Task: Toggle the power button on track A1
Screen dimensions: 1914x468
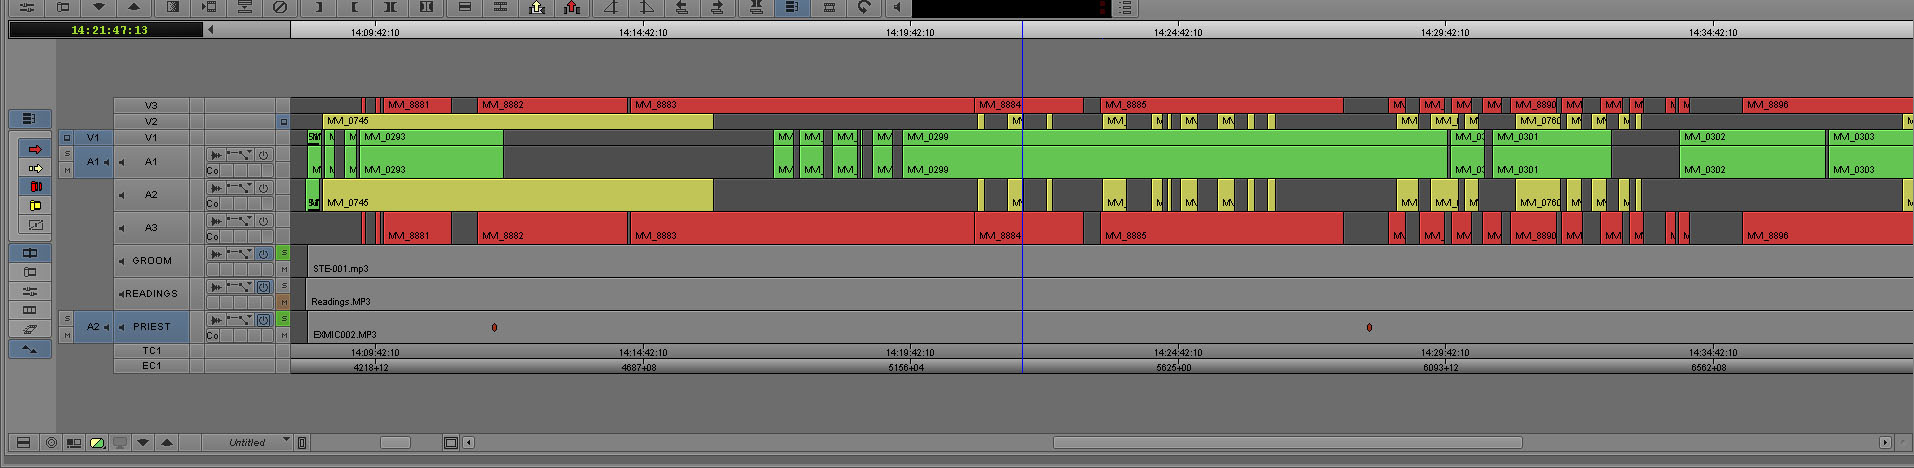Action: [x=264, y=155]
